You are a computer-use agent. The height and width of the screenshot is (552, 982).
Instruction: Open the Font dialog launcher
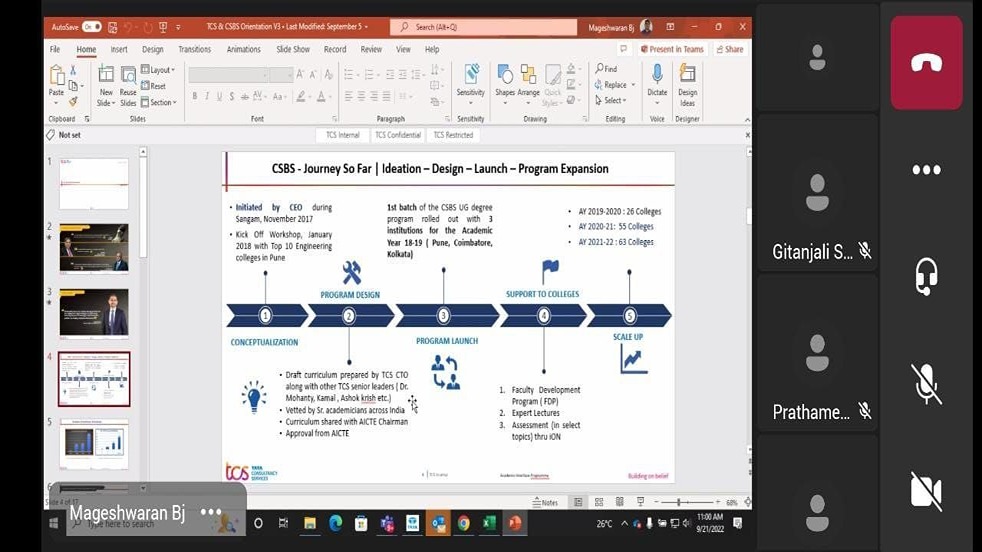tap(334, 118)
